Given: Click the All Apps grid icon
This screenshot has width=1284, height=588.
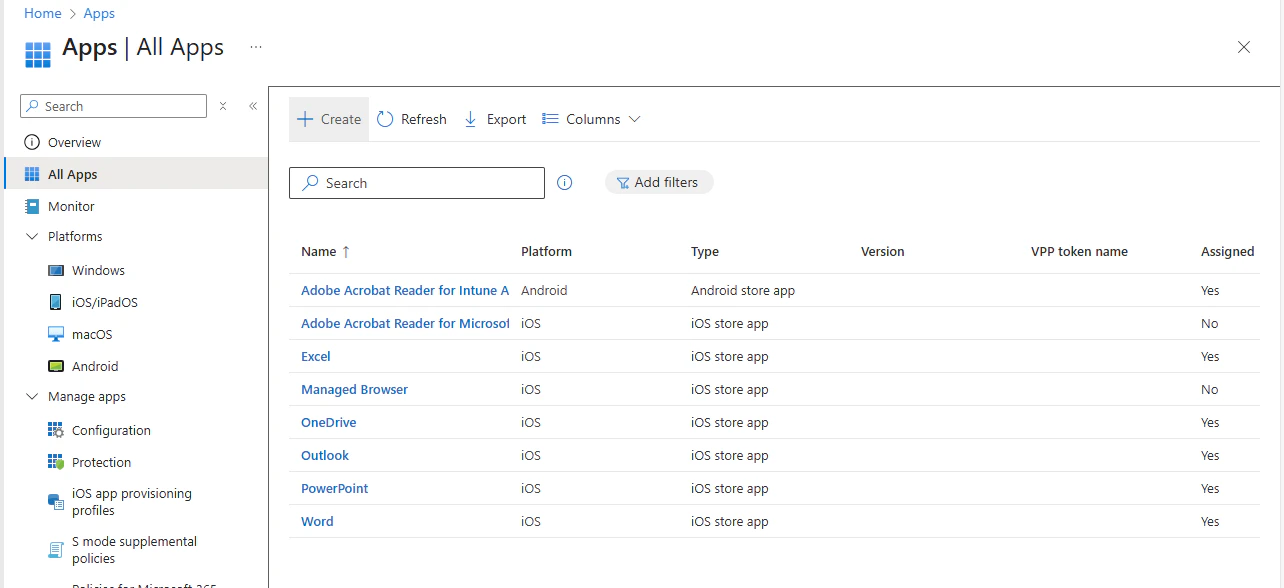Looking at the screenshot, I should (32, 174).
